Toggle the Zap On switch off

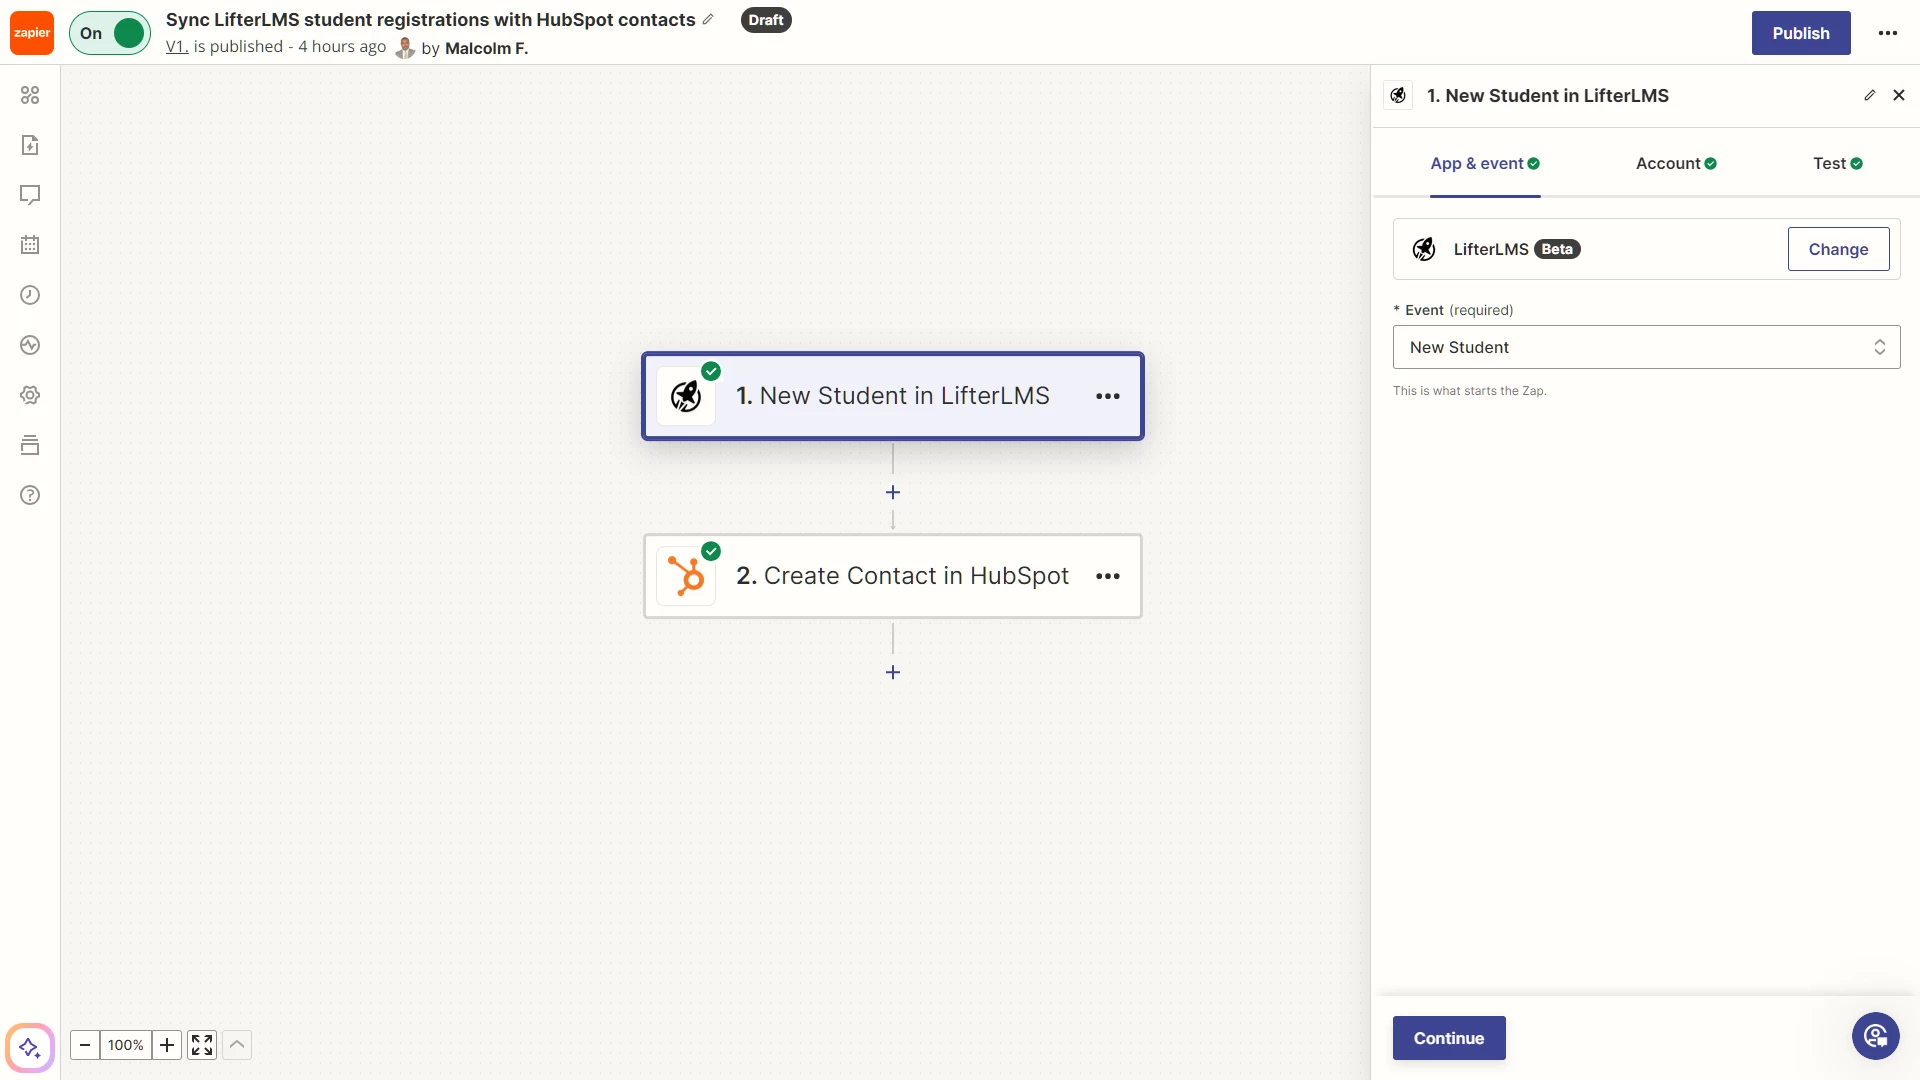[x=110, y=33]
